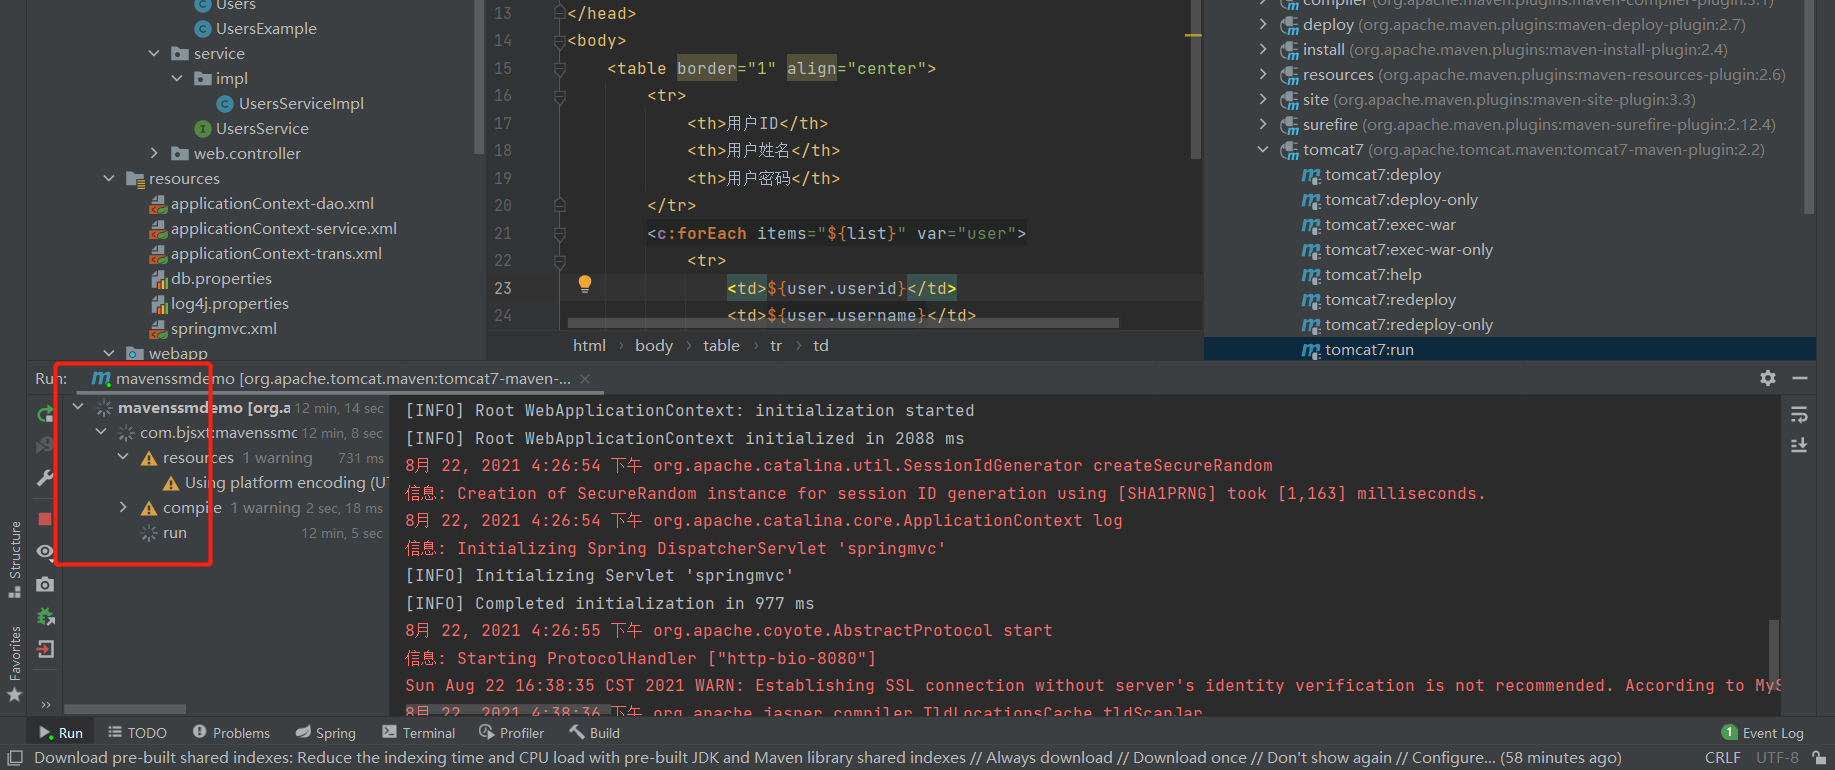This screenshot has width=1835, height=770.
Task: Collapse the impl folder in project tree
Action: click(x=176, y=78)
